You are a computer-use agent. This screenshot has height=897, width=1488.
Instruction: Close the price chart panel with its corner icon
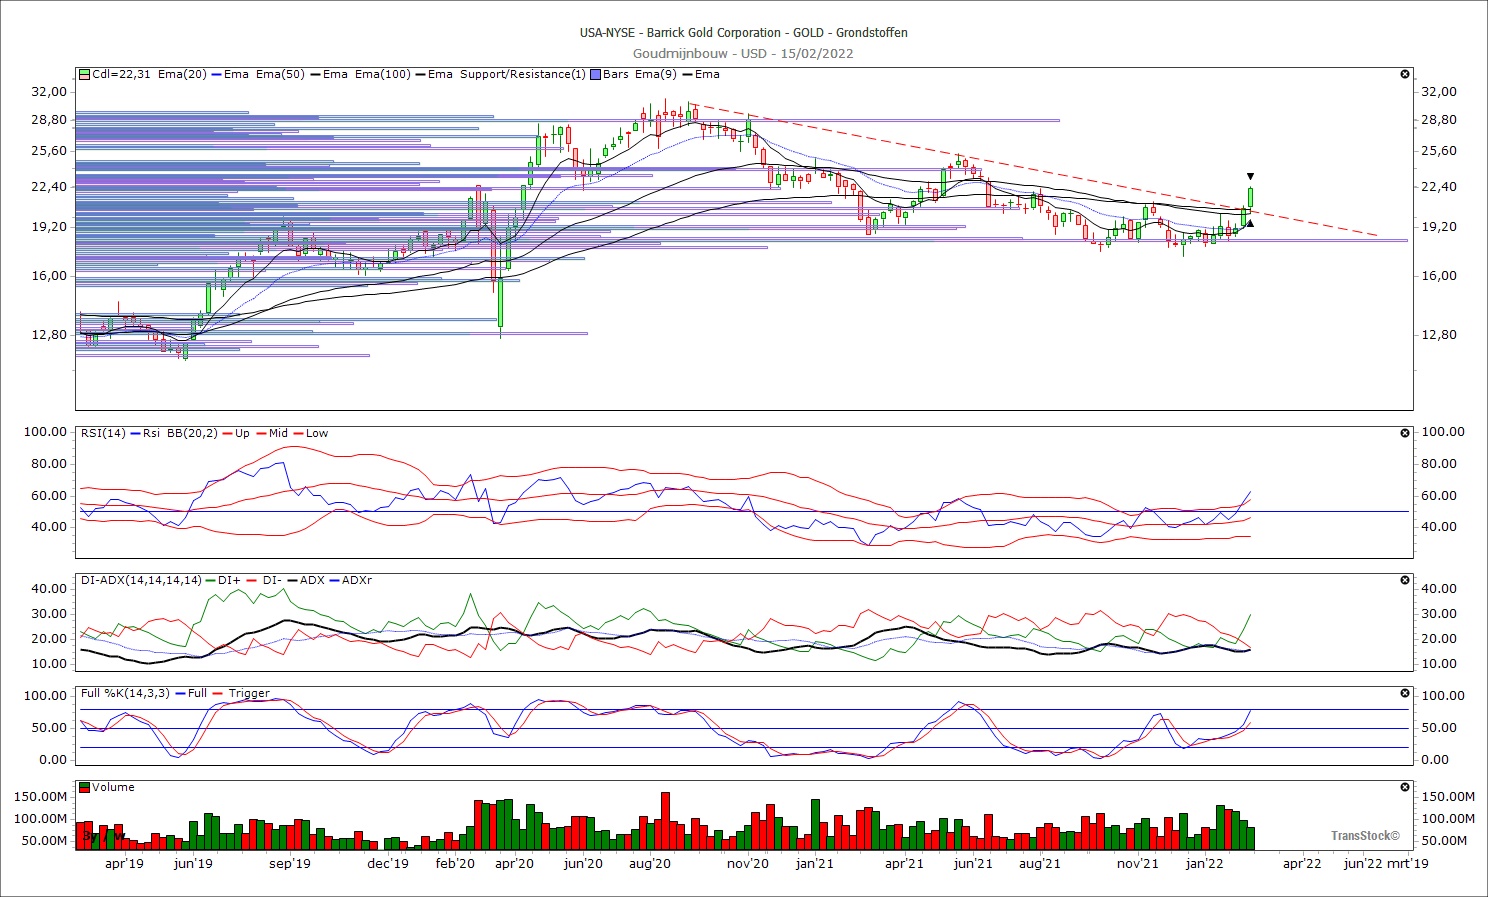1405,74
